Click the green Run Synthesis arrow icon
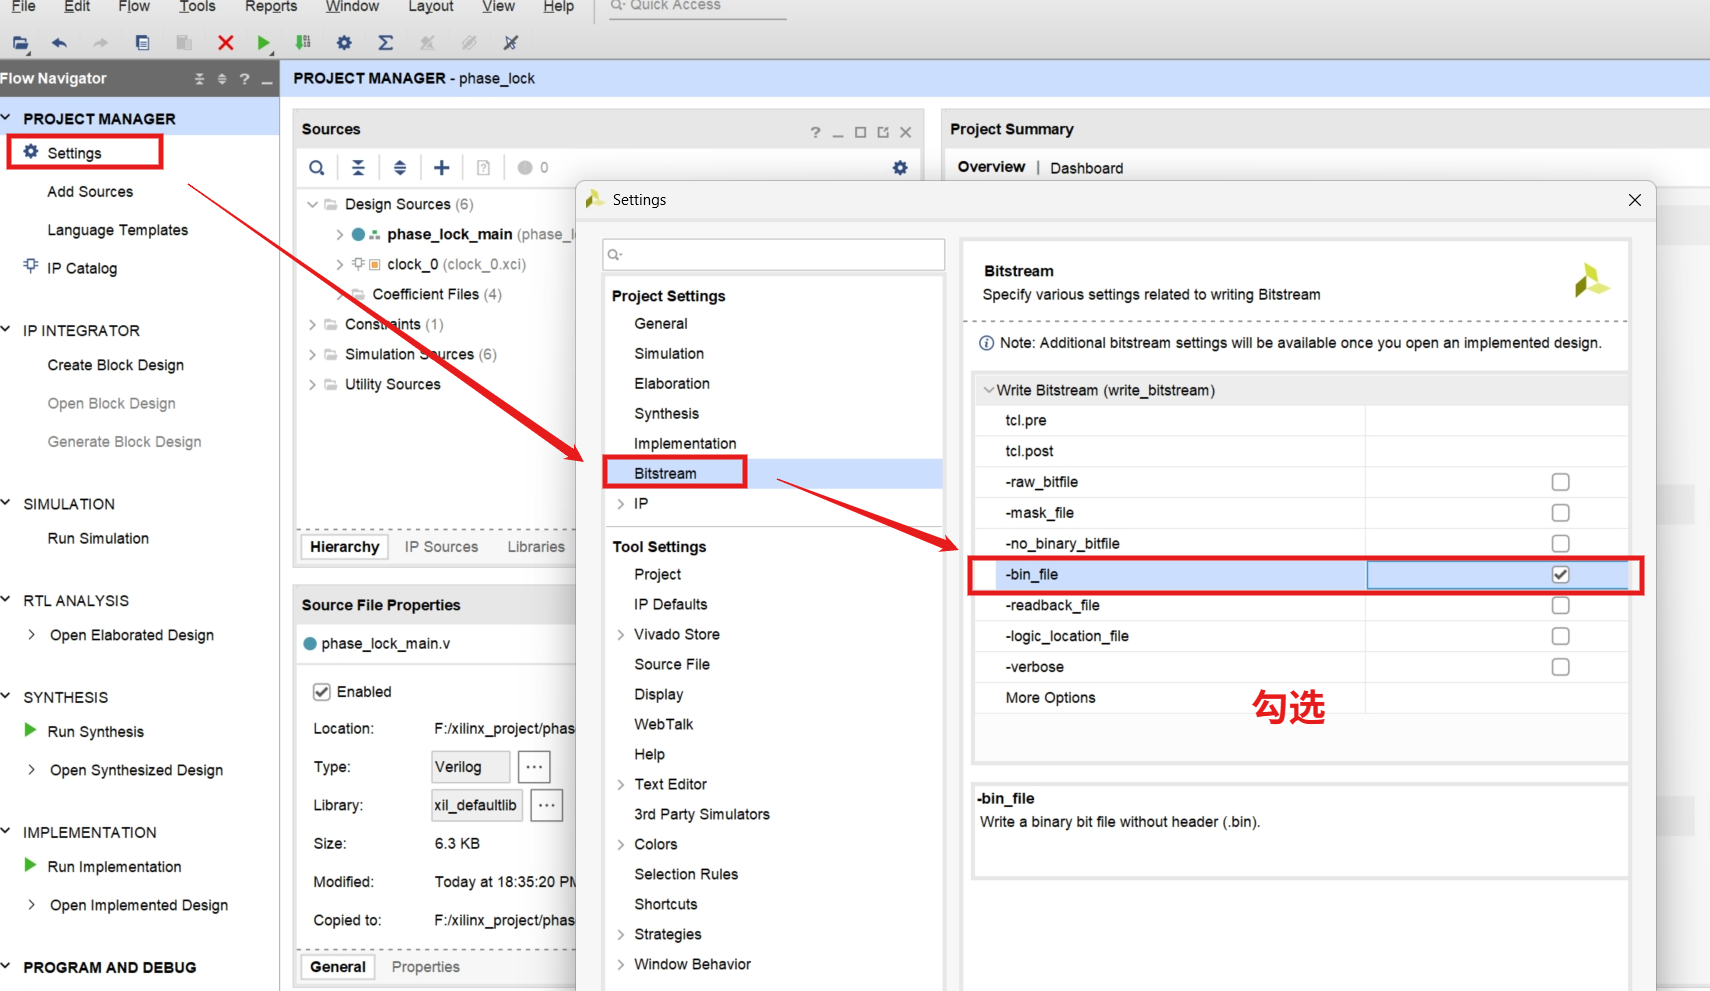Viewport: 1710px width, 991px height. (x=30, y=730)
